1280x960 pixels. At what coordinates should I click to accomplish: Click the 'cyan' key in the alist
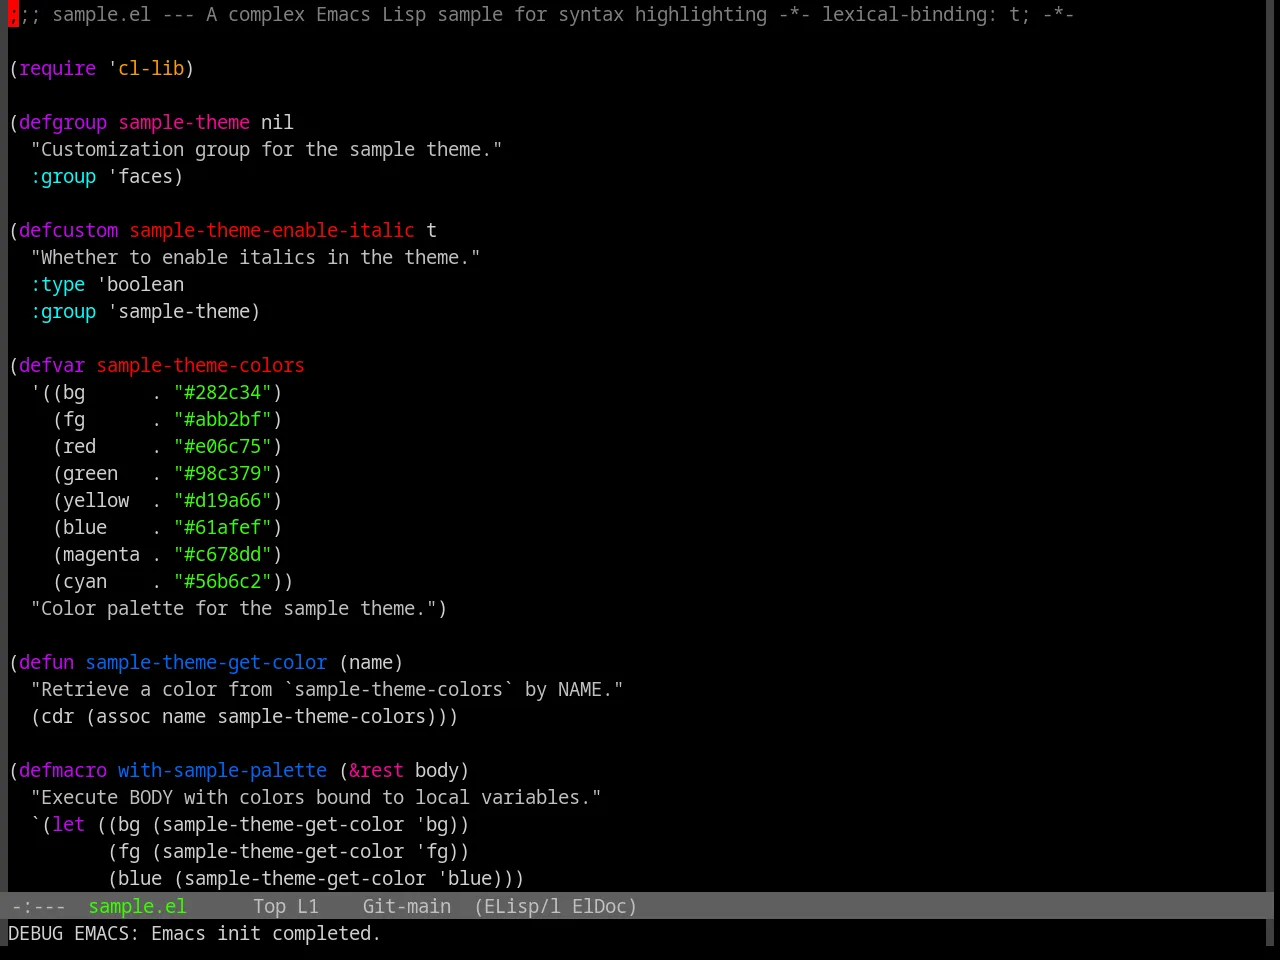[85, 581]
